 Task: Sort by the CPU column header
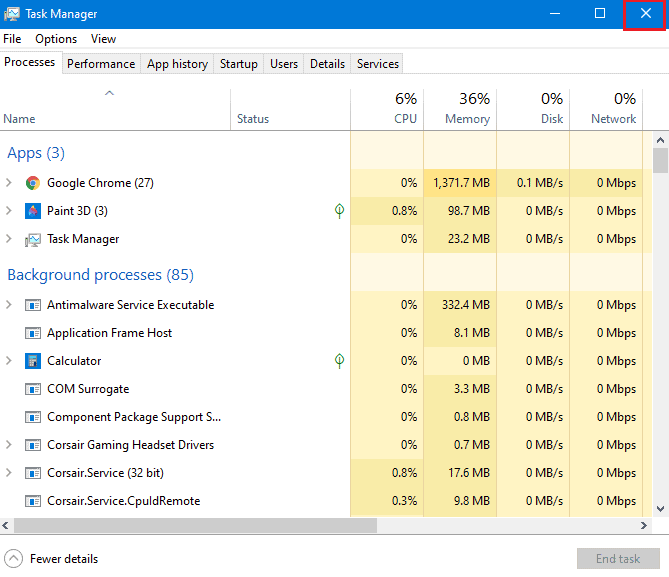pyautogui.click(x=387, y=109)
